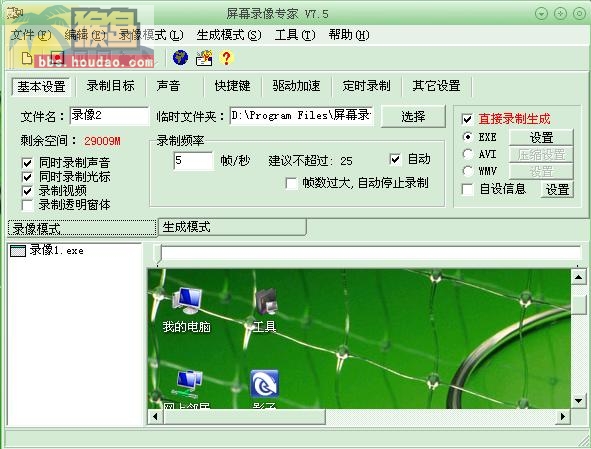Click the 选择 folder button
This screenshot has width=591, height=449.
point(413,116)
